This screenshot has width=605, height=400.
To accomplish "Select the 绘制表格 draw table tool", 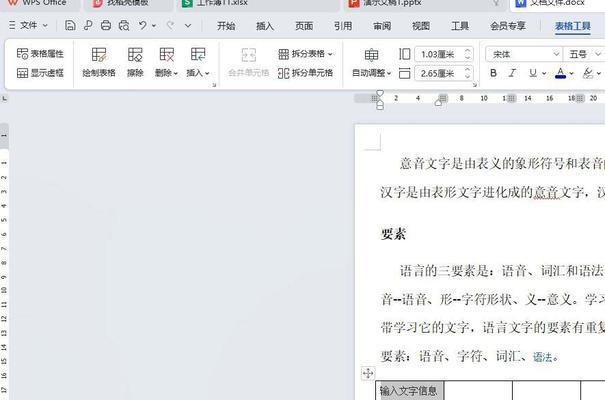I will point(99,62).
